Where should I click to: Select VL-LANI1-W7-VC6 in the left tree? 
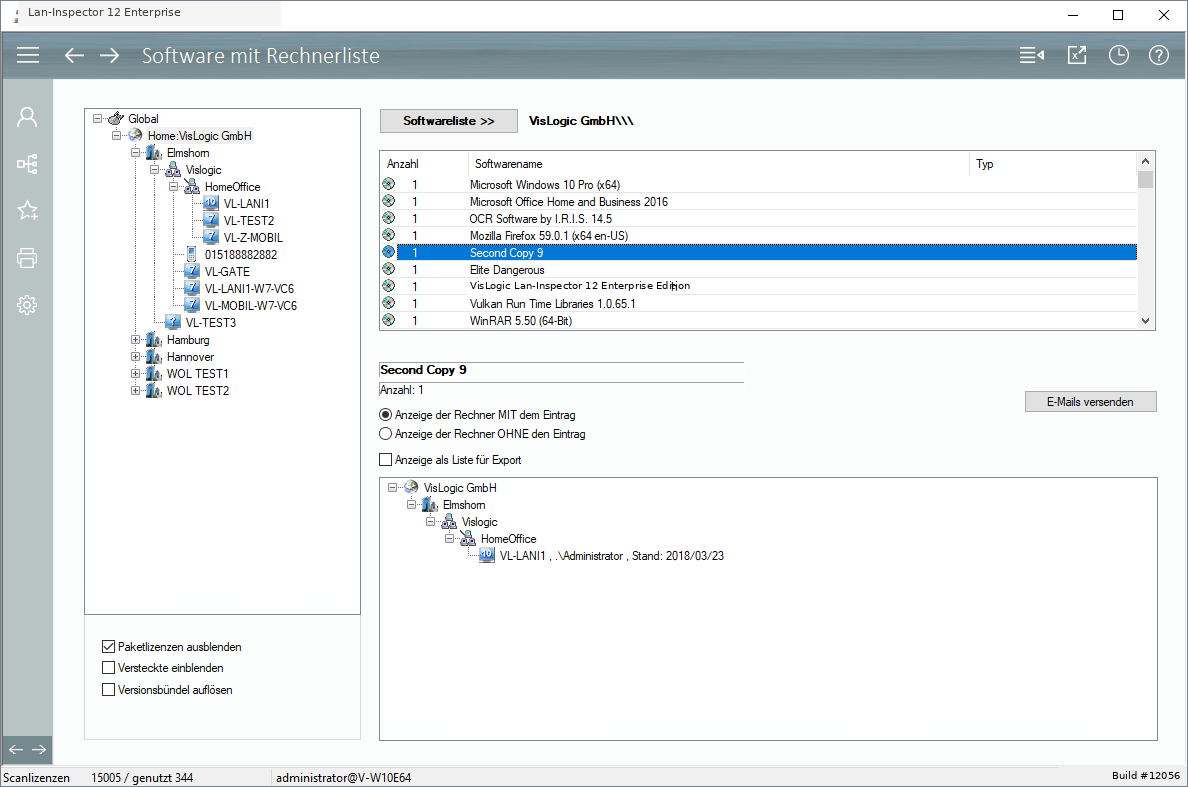249,289
